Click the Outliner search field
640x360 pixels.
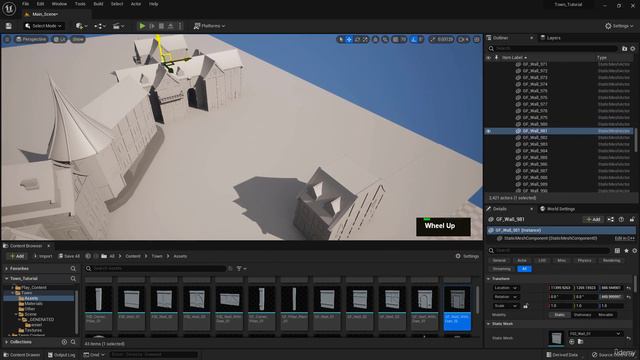pyautogui.click(x=553, y=49)
